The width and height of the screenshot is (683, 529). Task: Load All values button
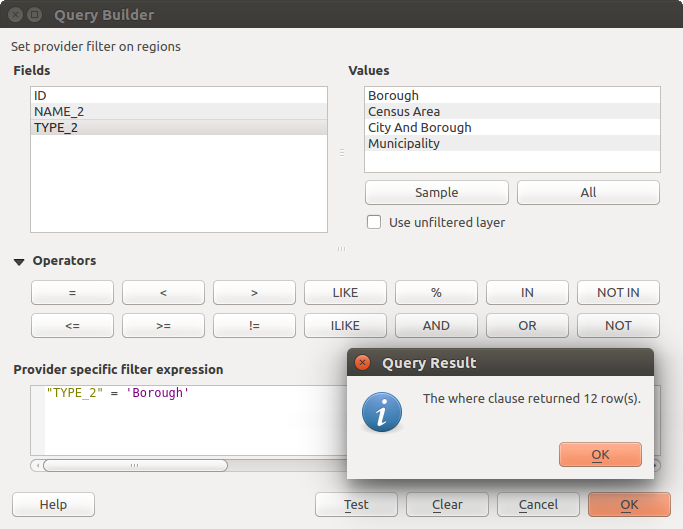[588, 193]
